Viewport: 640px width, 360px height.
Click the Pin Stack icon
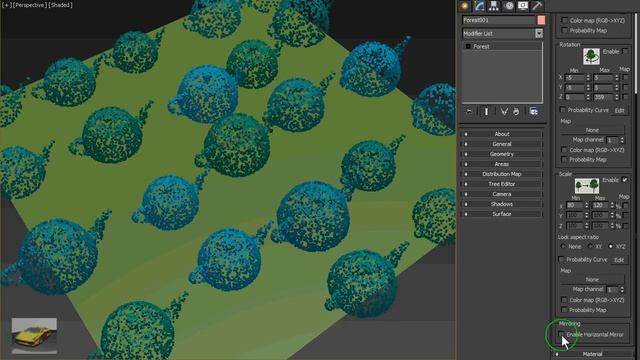click(x=469, y=111)
